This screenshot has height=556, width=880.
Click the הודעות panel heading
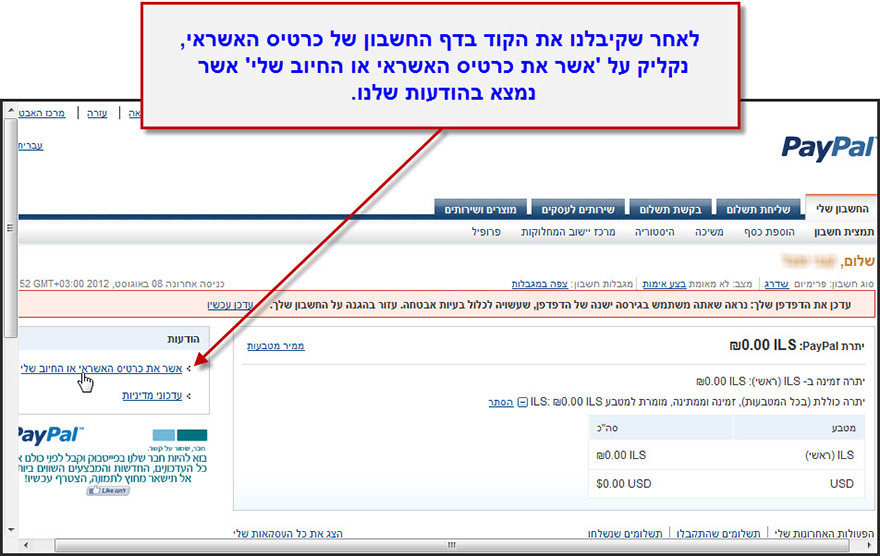click(183, 339)
